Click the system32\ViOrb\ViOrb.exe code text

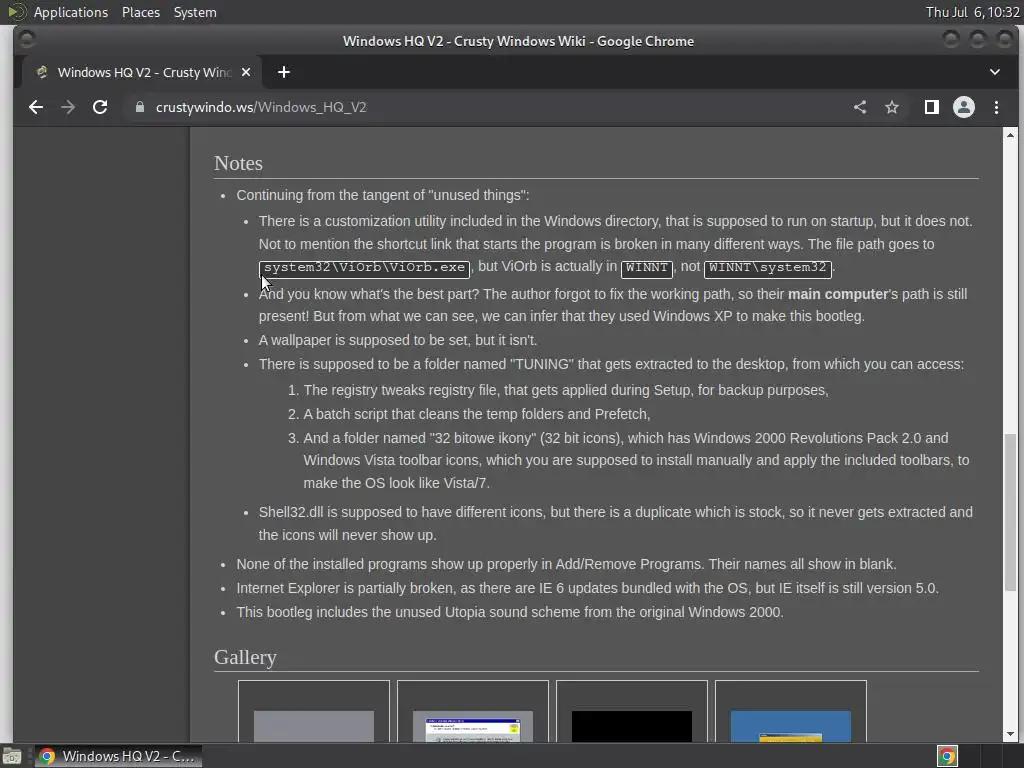(364, 268)
